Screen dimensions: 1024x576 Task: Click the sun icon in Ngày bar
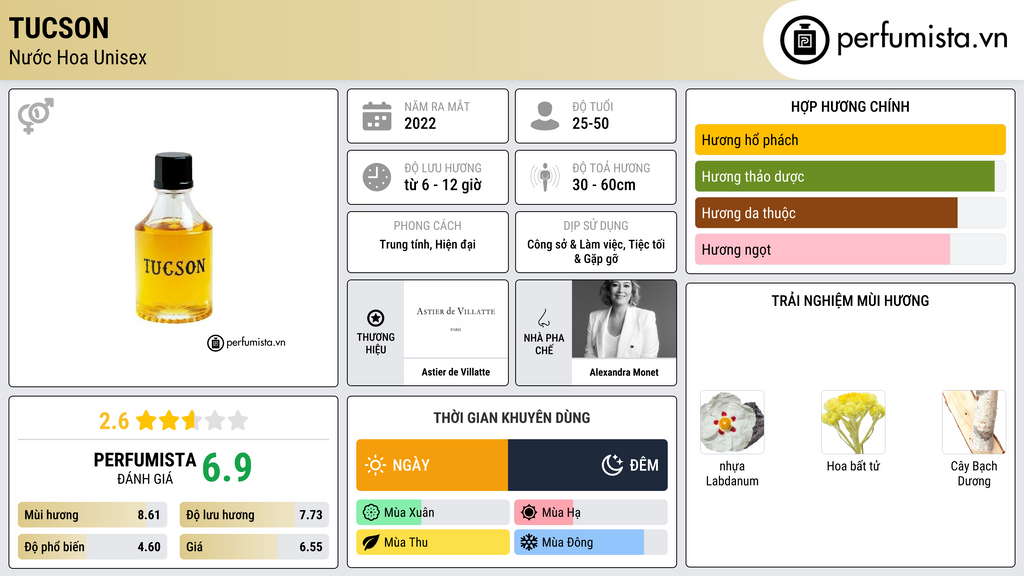tap(376, 465)
